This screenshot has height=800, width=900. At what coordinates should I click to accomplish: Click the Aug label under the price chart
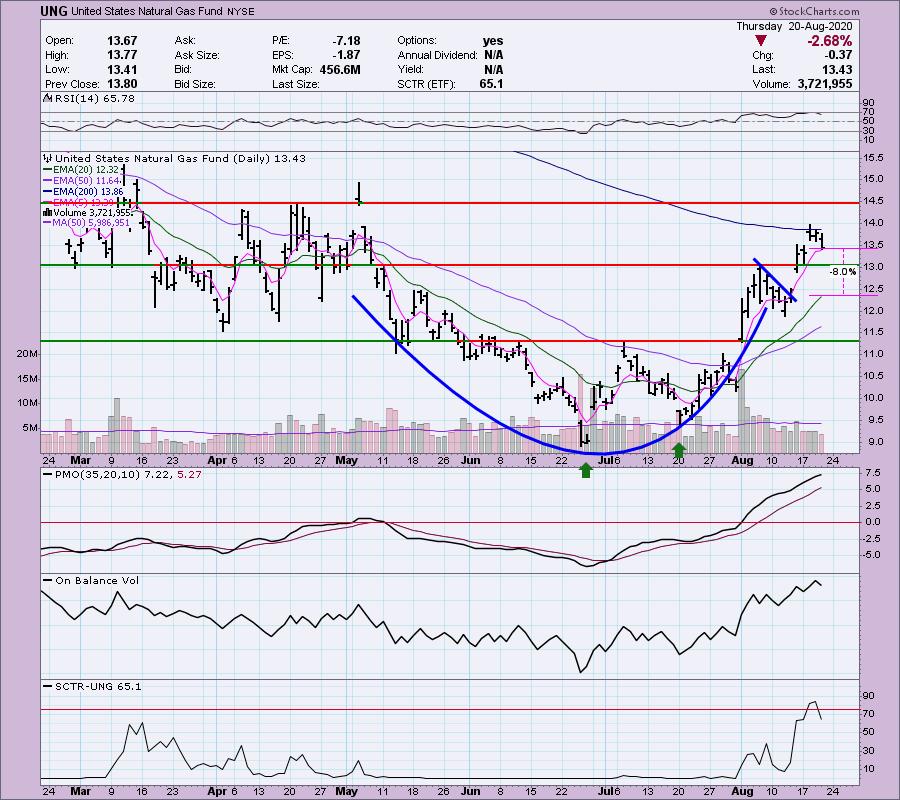pos(743,460)
